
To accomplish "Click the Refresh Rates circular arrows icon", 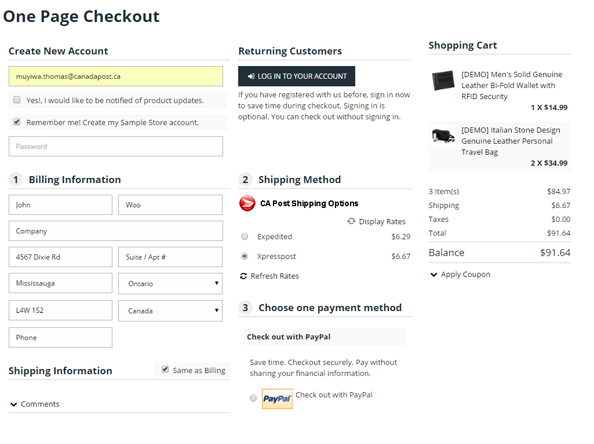I will 243,276.
